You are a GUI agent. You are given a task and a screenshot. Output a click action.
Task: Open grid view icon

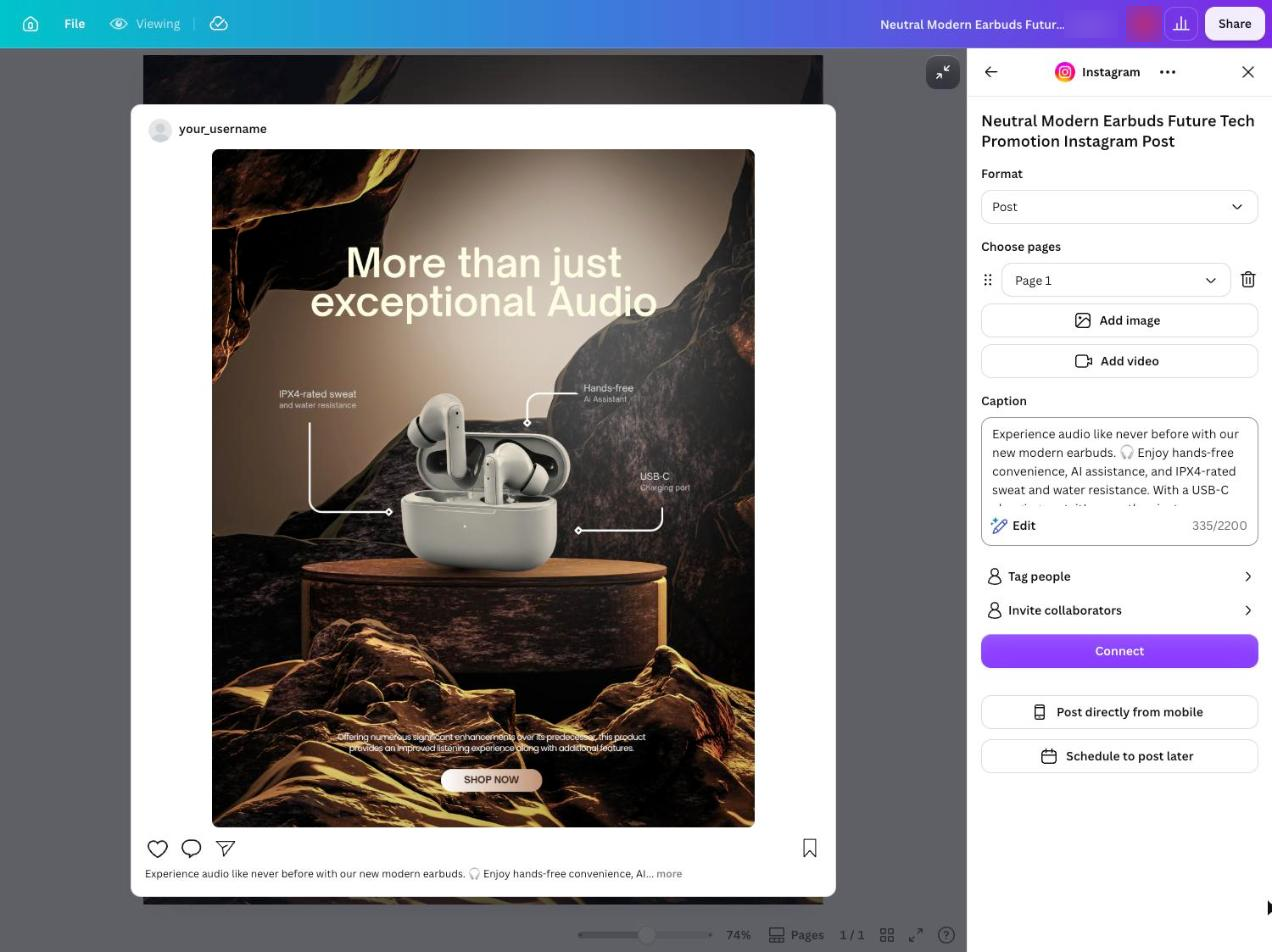pos(887,935)
